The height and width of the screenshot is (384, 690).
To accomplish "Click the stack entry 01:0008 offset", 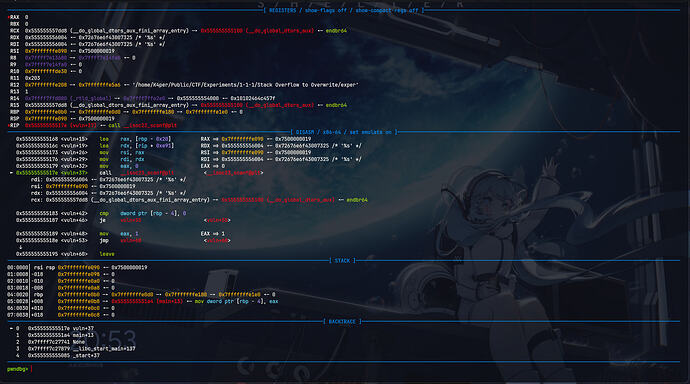I will 17,274.
